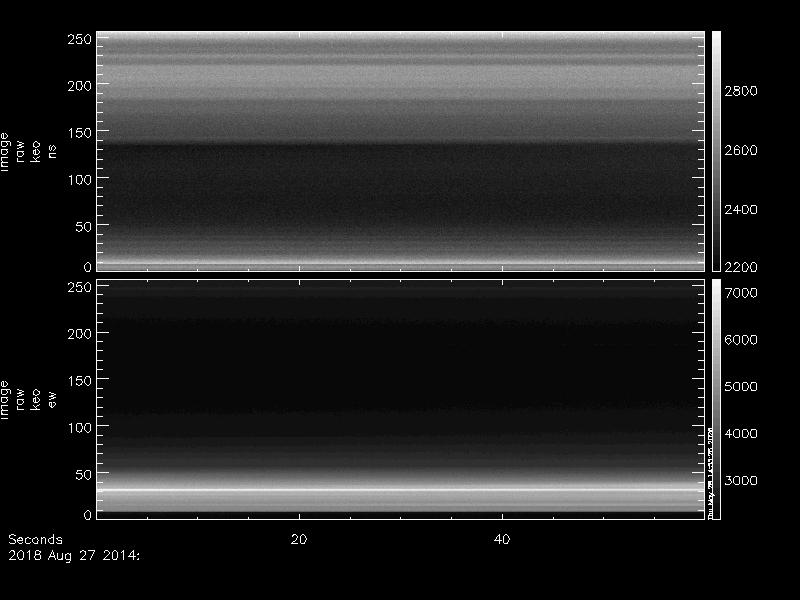Viewport: 800px width, 600px height.
Task: Click the tiny rotated timestamp beside the ew colorbar
Action: pos(709,472)
